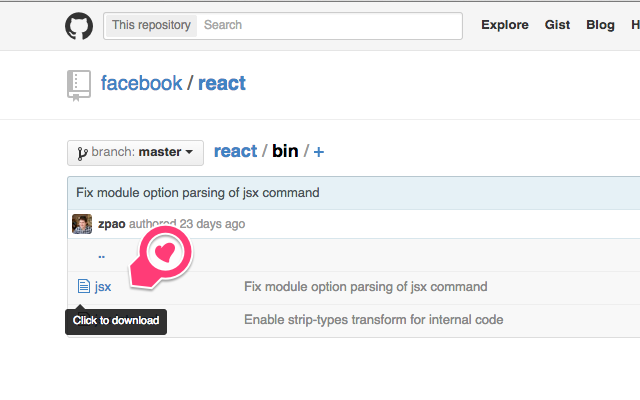Screen dimensions: 640x400
Task: Open the Blog navigation link
Action: pos(601,25)
